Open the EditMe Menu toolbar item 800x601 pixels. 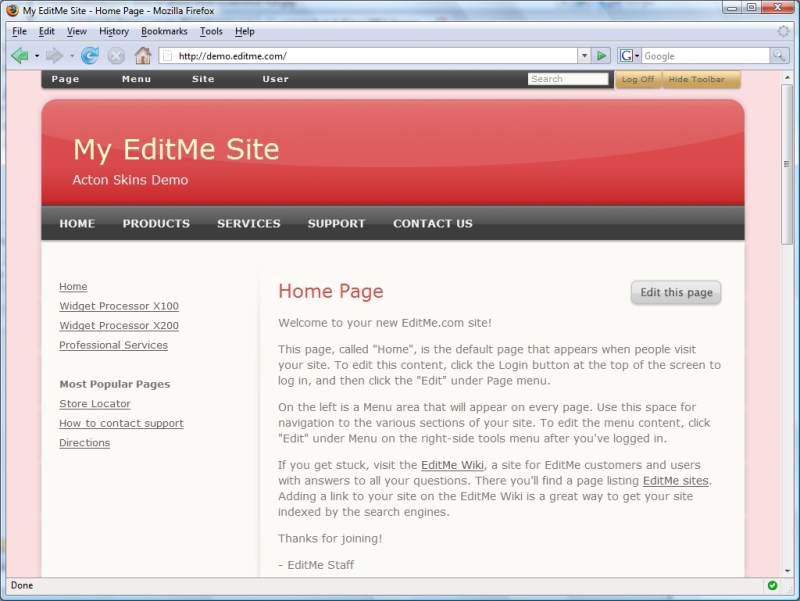[x=136, y=79]
